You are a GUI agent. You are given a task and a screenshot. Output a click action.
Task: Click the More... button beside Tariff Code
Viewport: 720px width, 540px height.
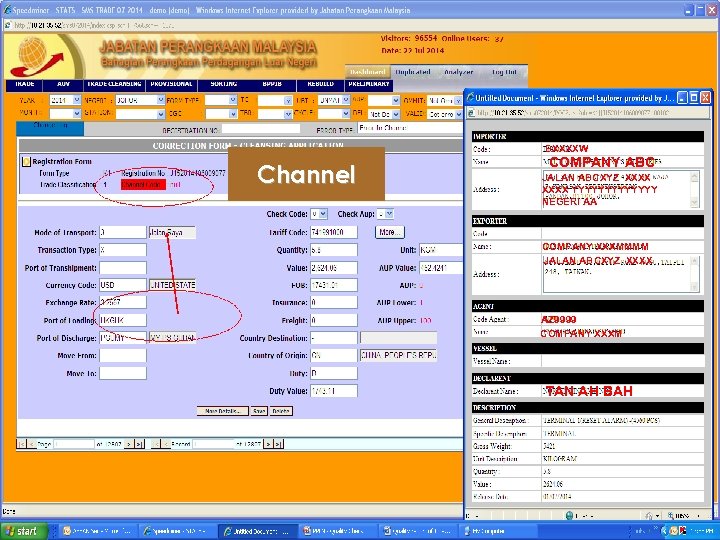[390, 232]
